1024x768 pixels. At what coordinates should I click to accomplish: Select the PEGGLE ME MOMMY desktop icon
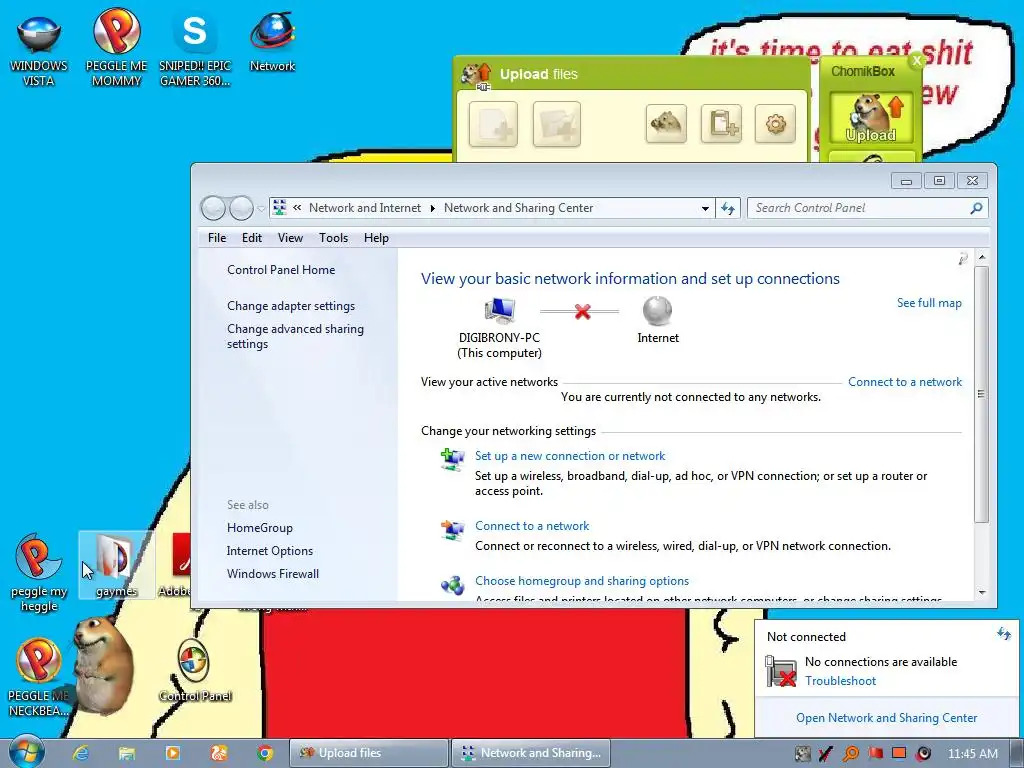116,49
